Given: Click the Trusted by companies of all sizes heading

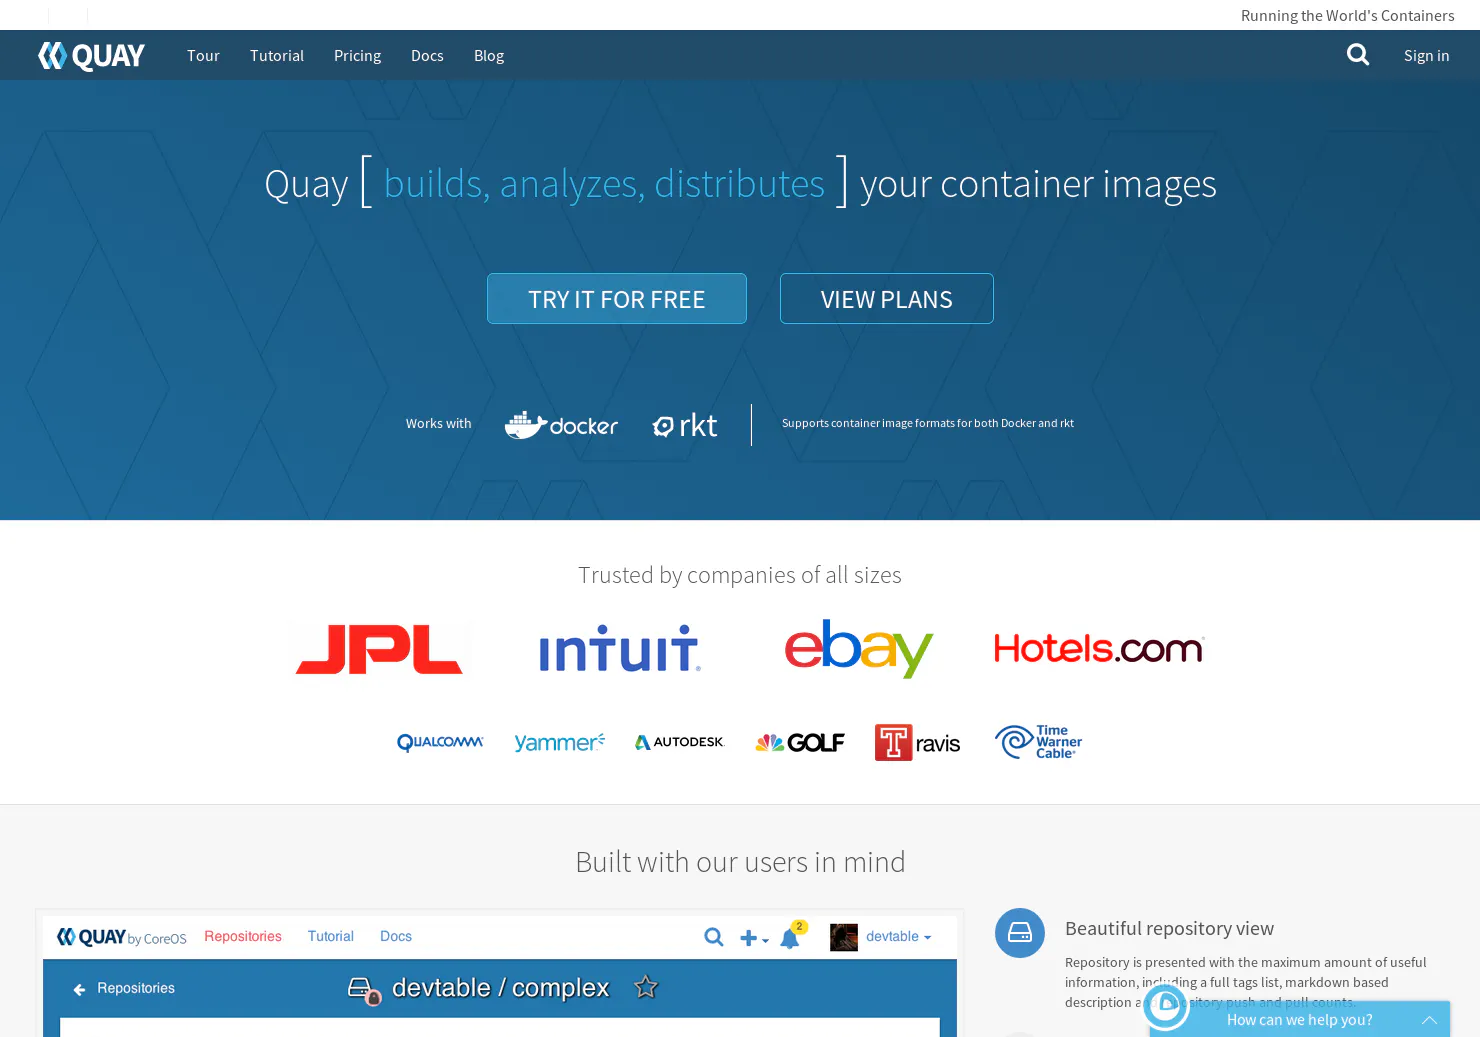Looking at the screenshot, I should [x=740, y=575].
